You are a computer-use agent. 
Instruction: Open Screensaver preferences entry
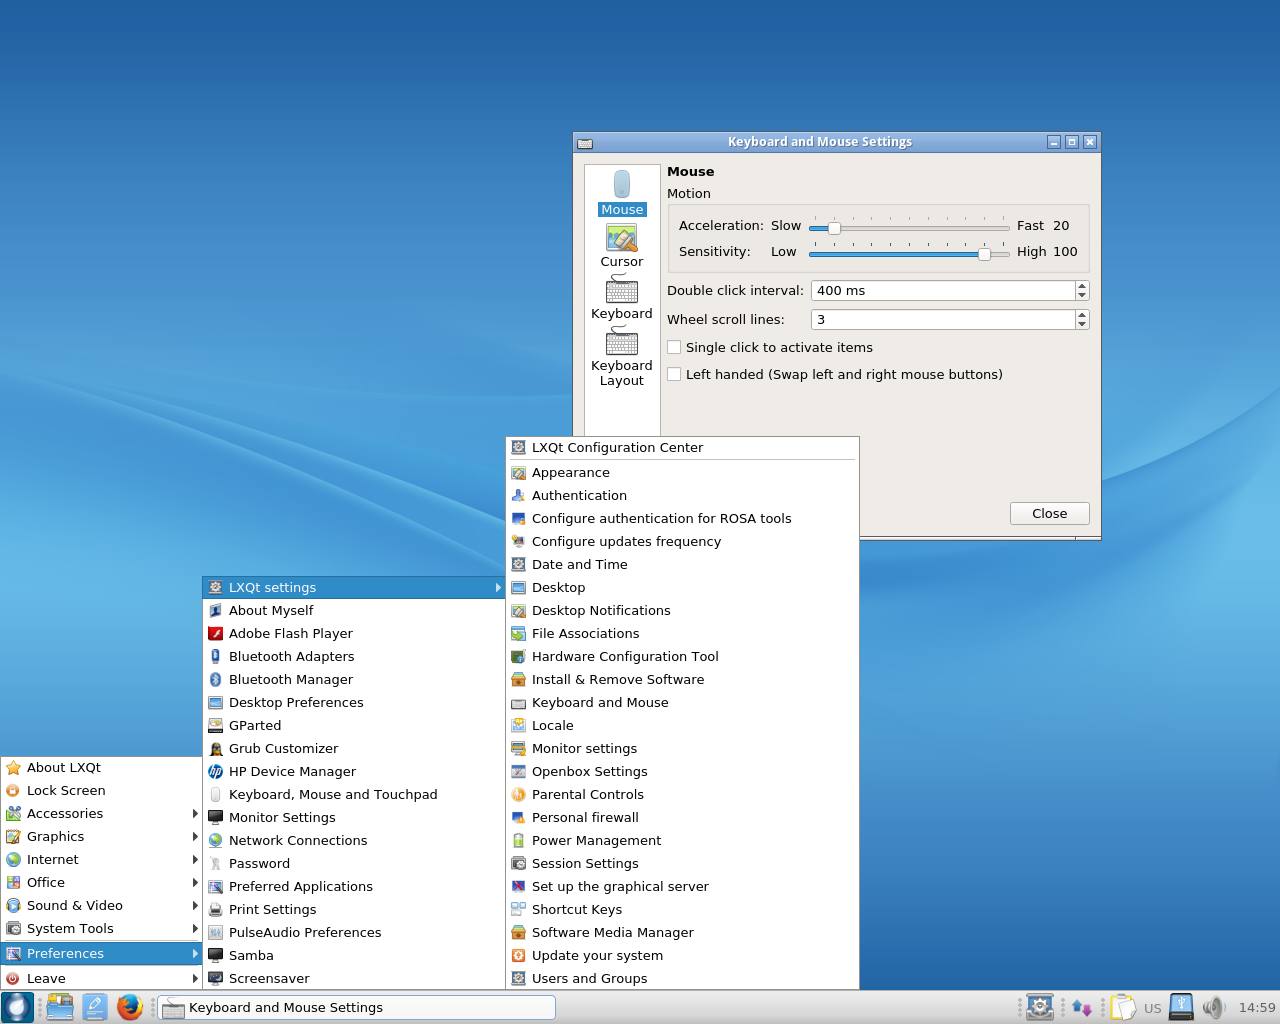click(354, 978)
